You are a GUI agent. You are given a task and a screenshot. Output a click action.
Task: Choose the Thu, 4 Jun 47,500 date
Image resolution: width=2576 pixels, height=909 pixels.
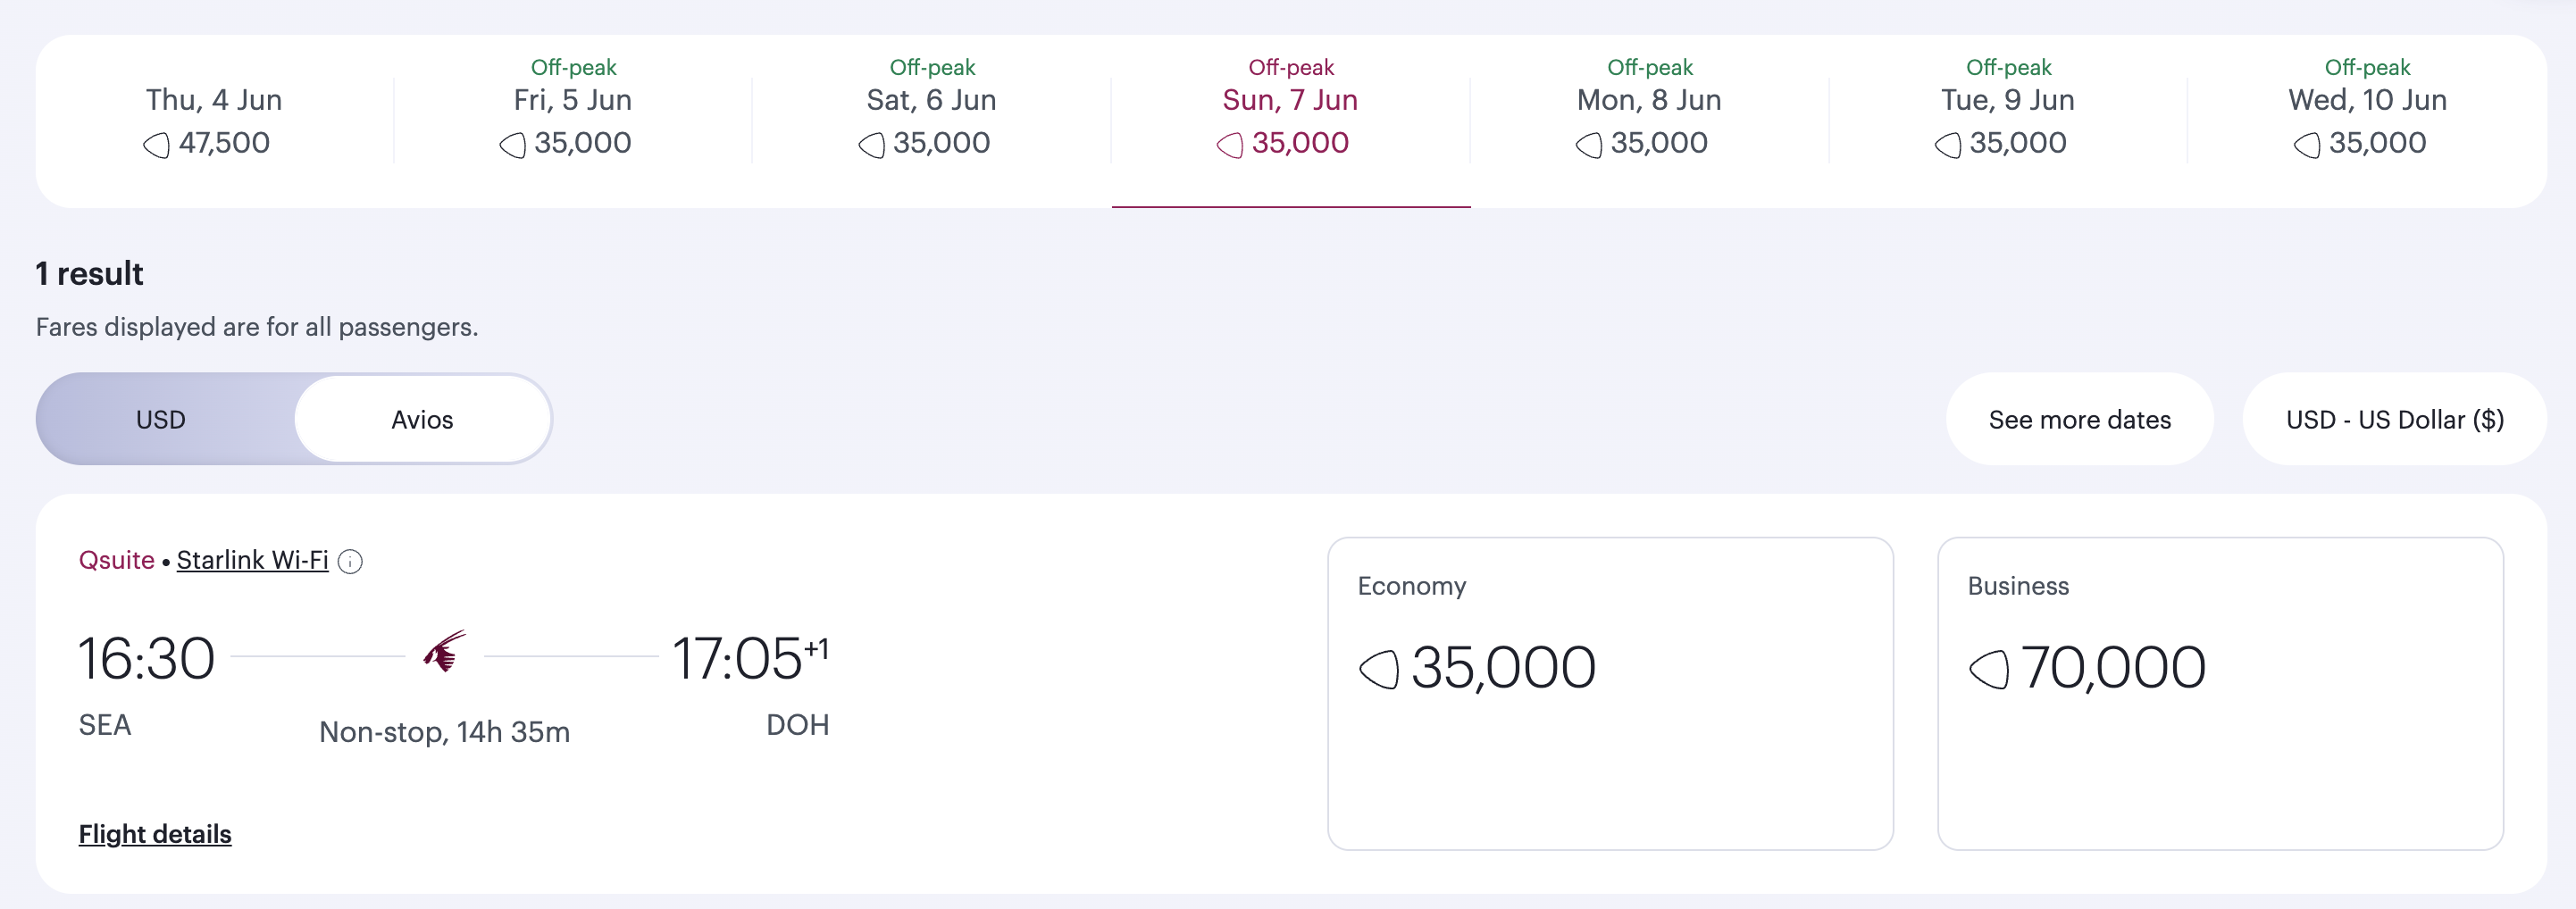[214, 121]
